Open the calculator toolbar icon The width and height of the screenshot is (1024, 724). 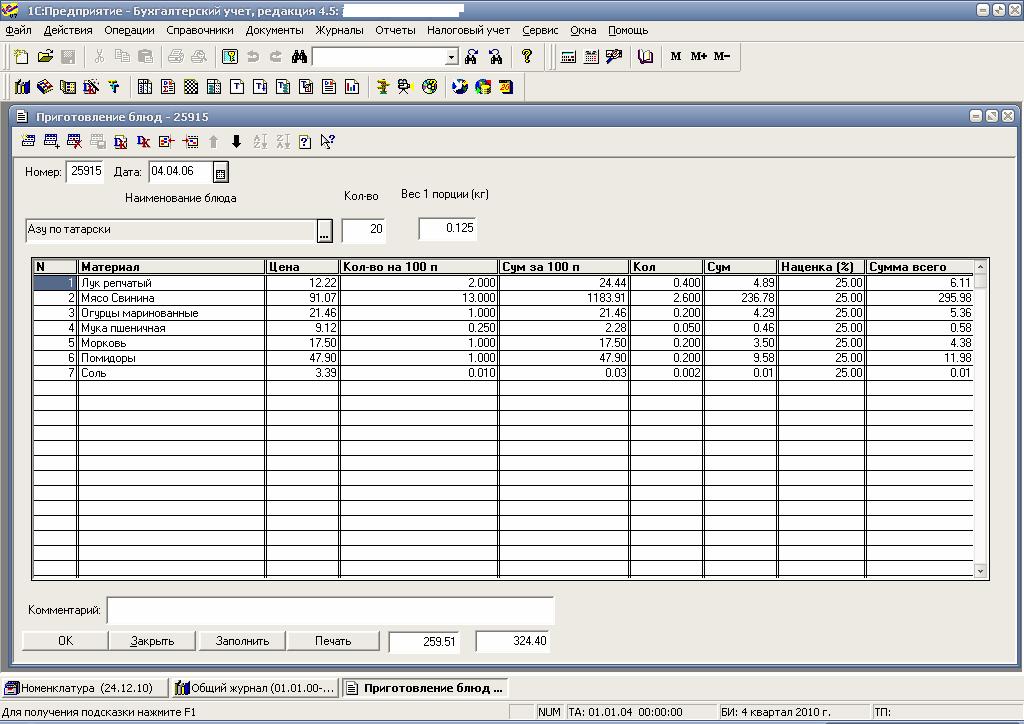point(568,57)
